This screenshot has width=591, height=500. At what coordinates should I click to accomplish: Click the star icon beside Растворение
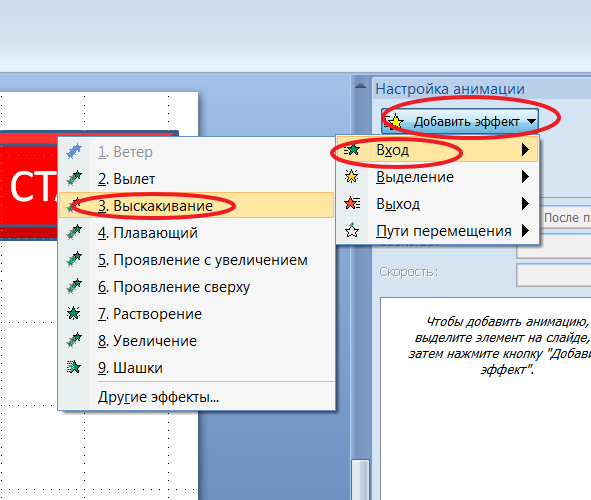pyautogui.click(x=74, y=313)
